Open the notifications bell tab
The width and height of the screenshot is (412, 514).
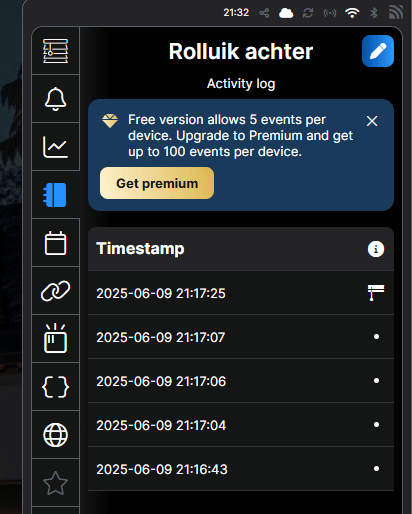[55, 99]
